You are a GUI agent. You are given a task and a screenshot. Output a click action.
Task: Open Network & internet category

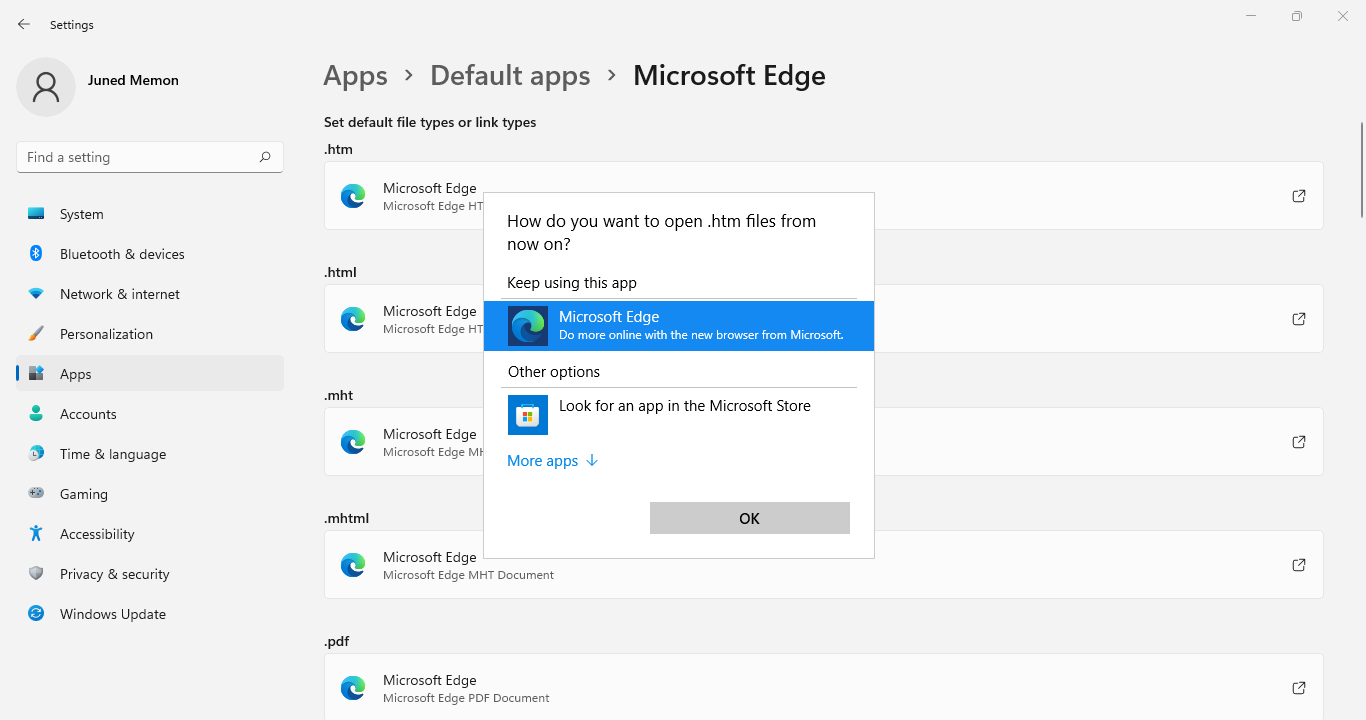point(150,294)
